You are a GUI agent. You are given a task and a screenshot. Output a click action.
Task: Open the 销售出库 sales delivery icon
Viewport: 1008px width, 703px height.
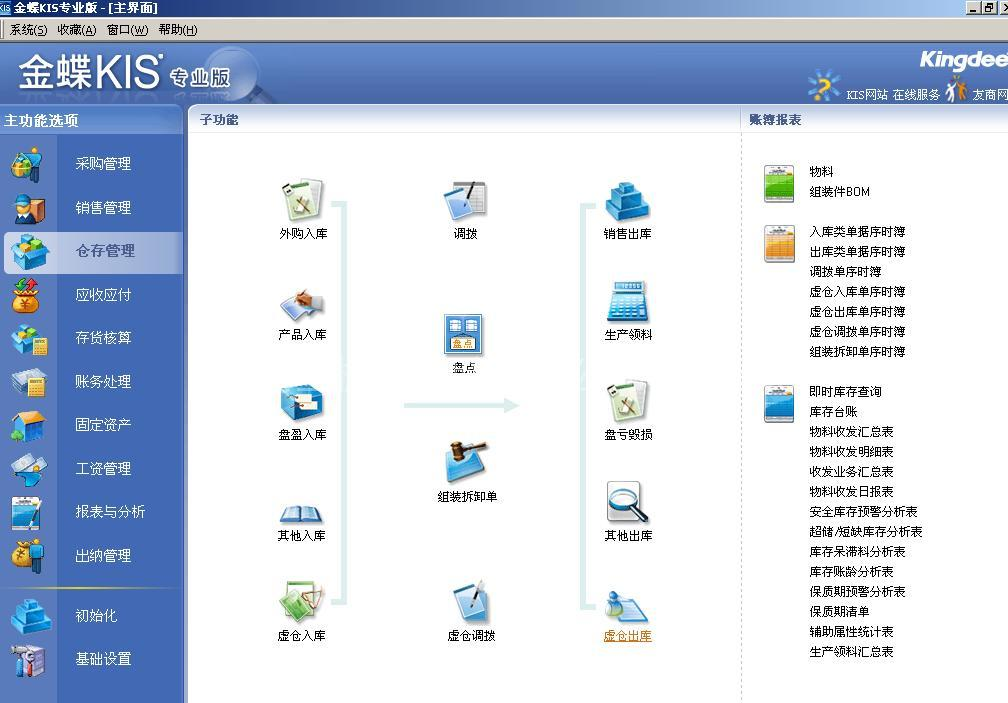tap(627, 200)
